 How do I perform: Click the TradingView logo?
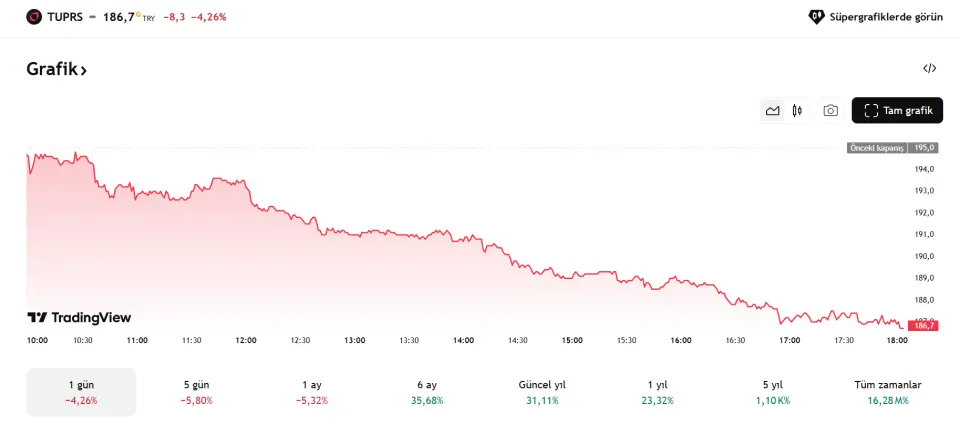pos(79,317)
